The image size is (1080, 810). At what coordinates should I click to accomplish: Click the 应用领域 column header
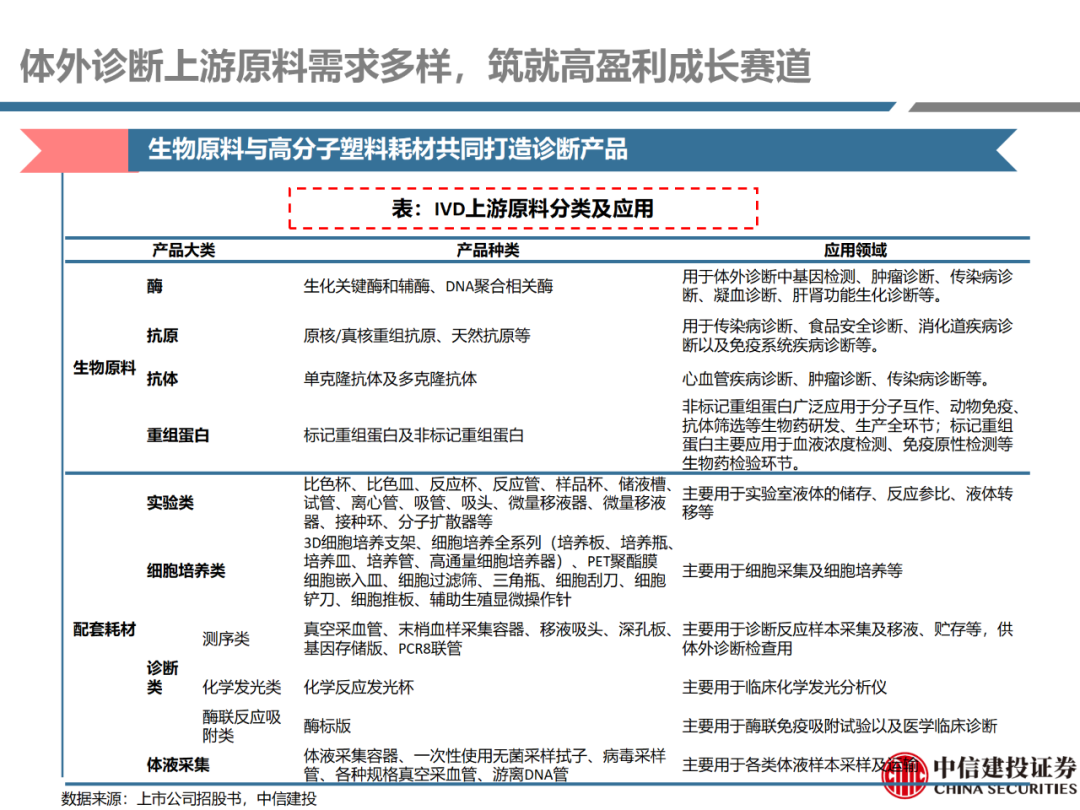pos(855,250)
